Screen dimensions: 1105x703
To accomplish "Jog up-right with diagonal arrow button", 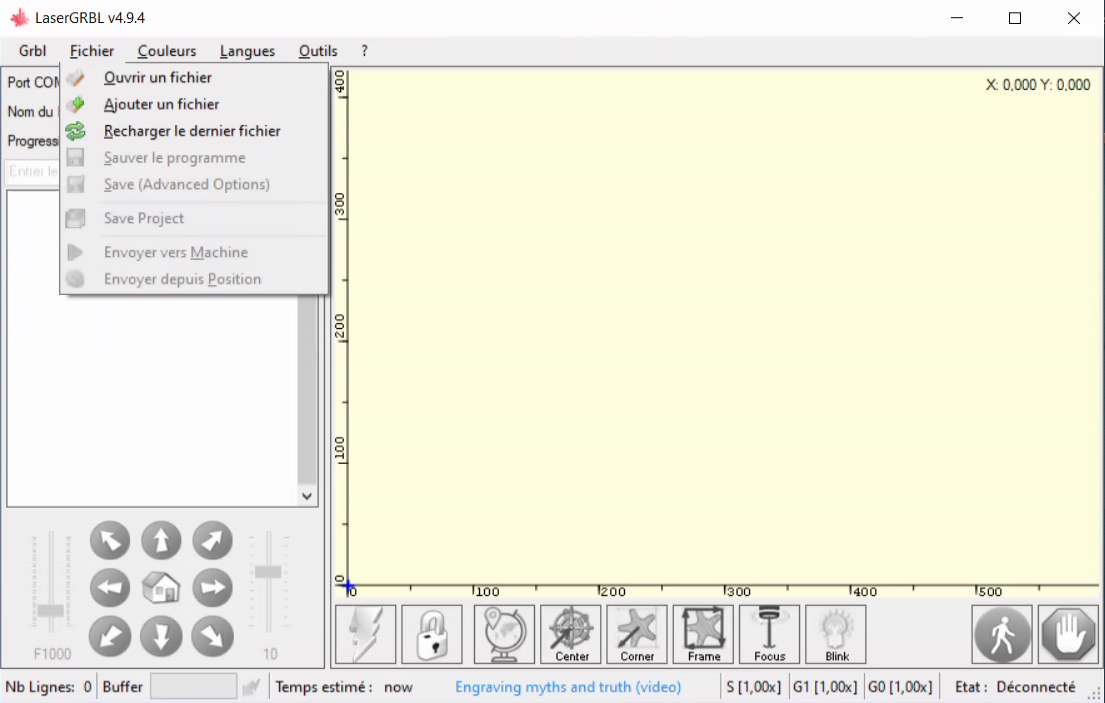I will tap(212, 540).
